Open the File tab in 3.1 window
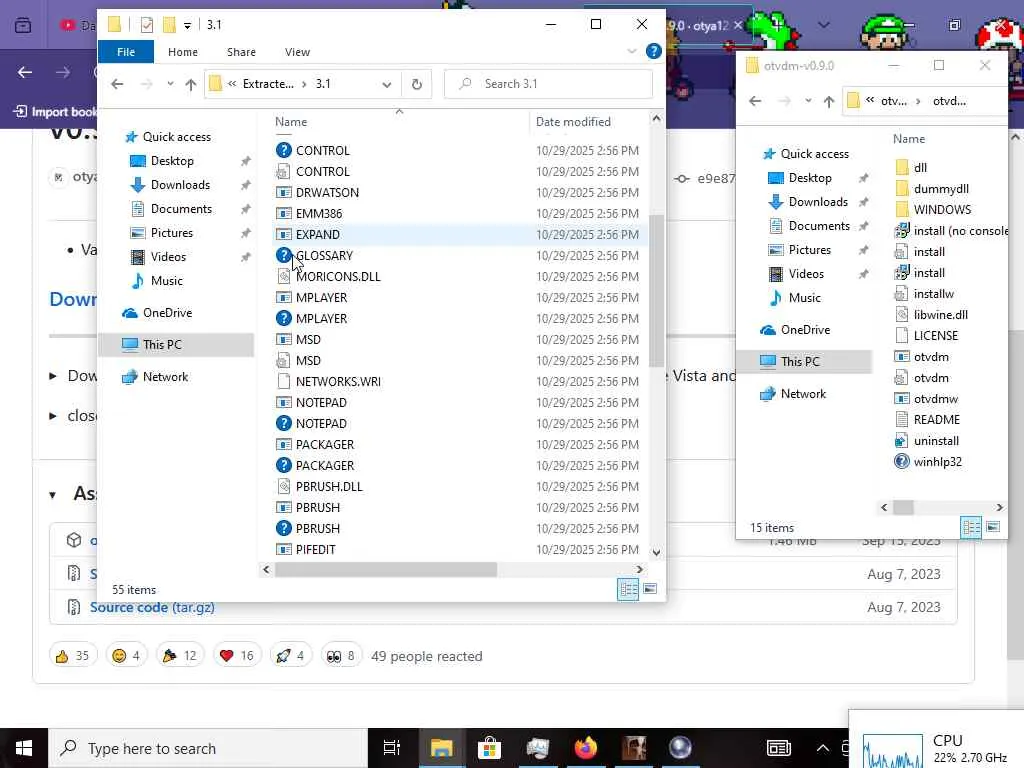 pyautogui.click(x=126, y=52)
